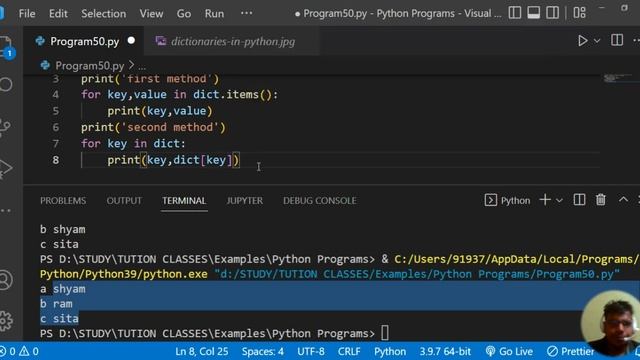Open the Explorer view in activity bar
Image resolution: width=640 pixels, height=360 pixels.
tap(6, 46)
